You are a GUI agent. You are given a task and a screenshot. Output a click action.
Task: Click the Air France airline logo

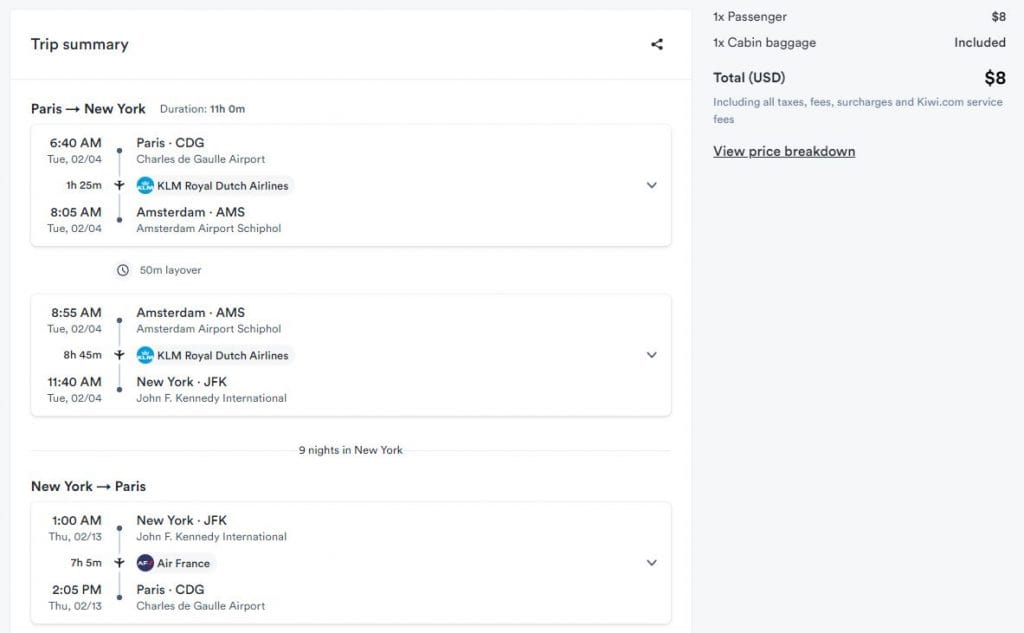point(146,562)
